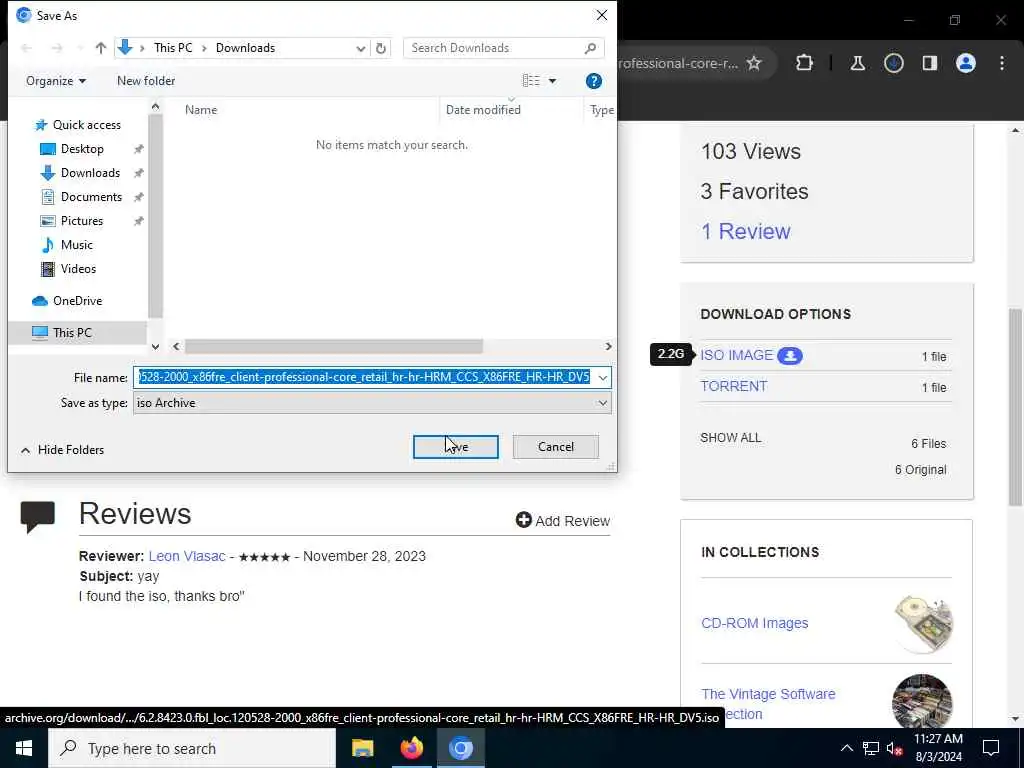
Task: Refresh the Downloads folder listing
Action: pos(381,48)
